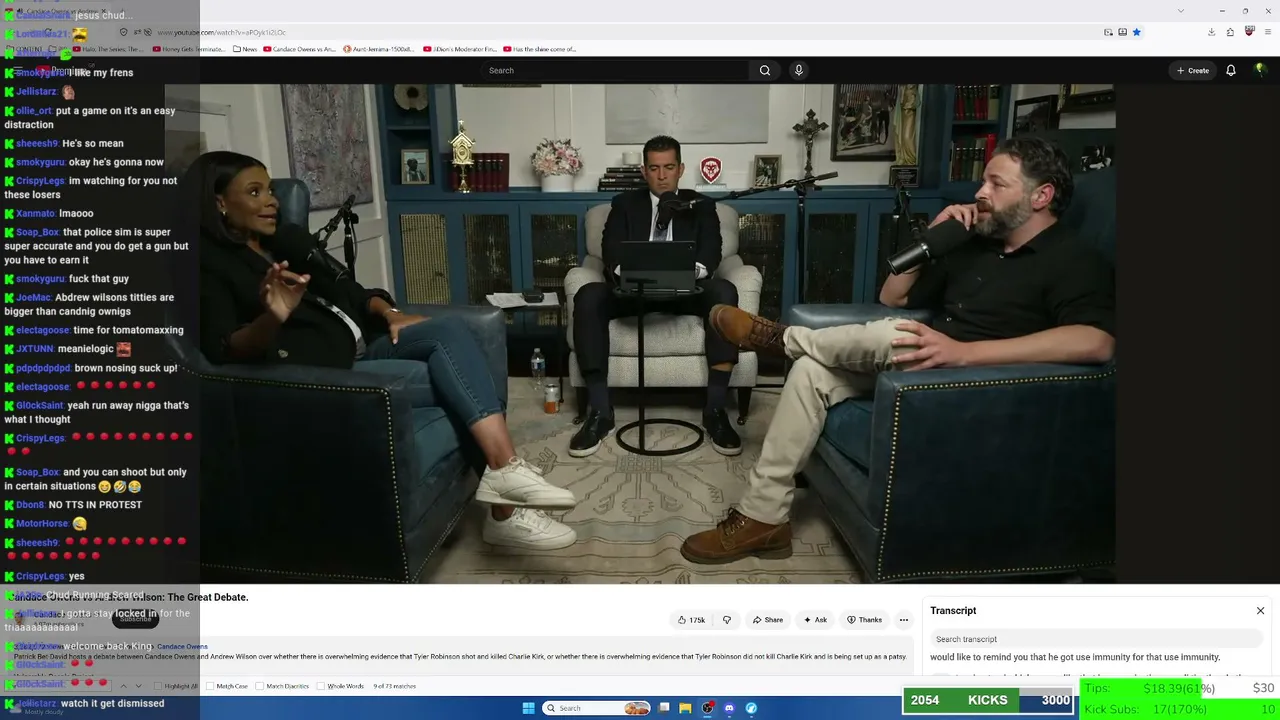Share the video
The height and width of the screenshot is (720, 1280).
pos(768,620)
